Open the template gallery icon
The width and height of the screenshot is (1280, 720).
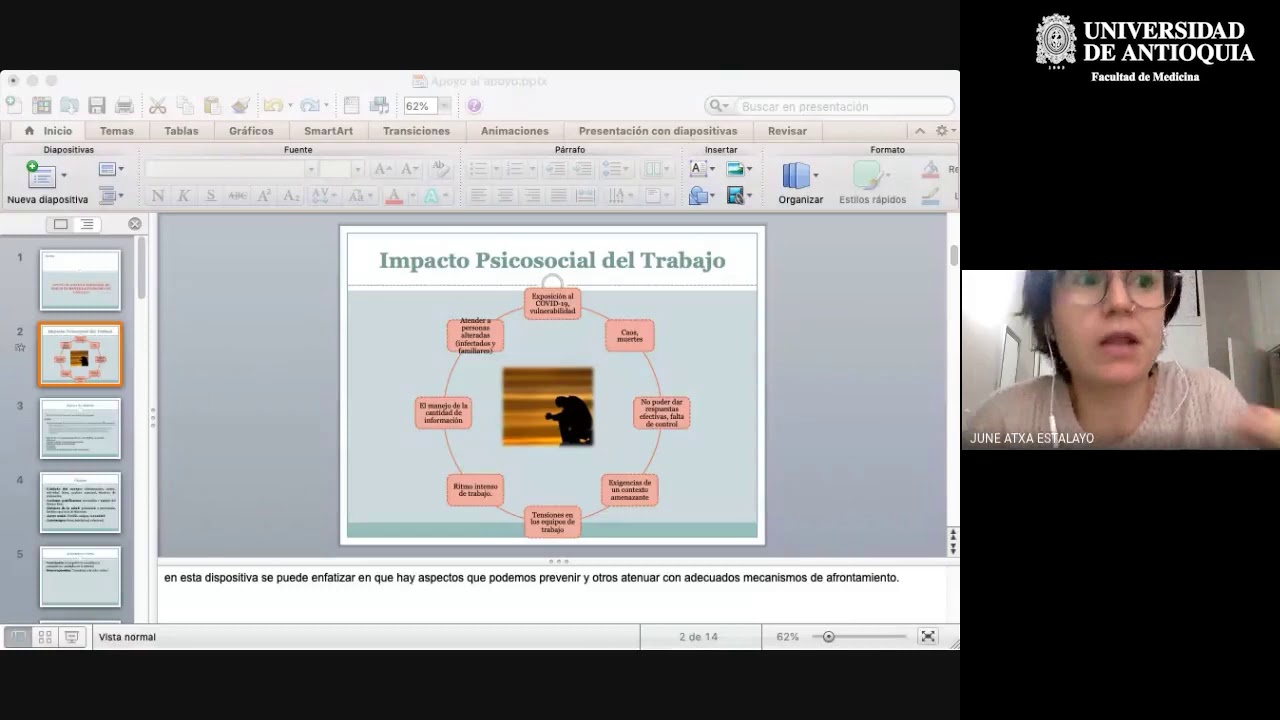[x=41, y=105]
